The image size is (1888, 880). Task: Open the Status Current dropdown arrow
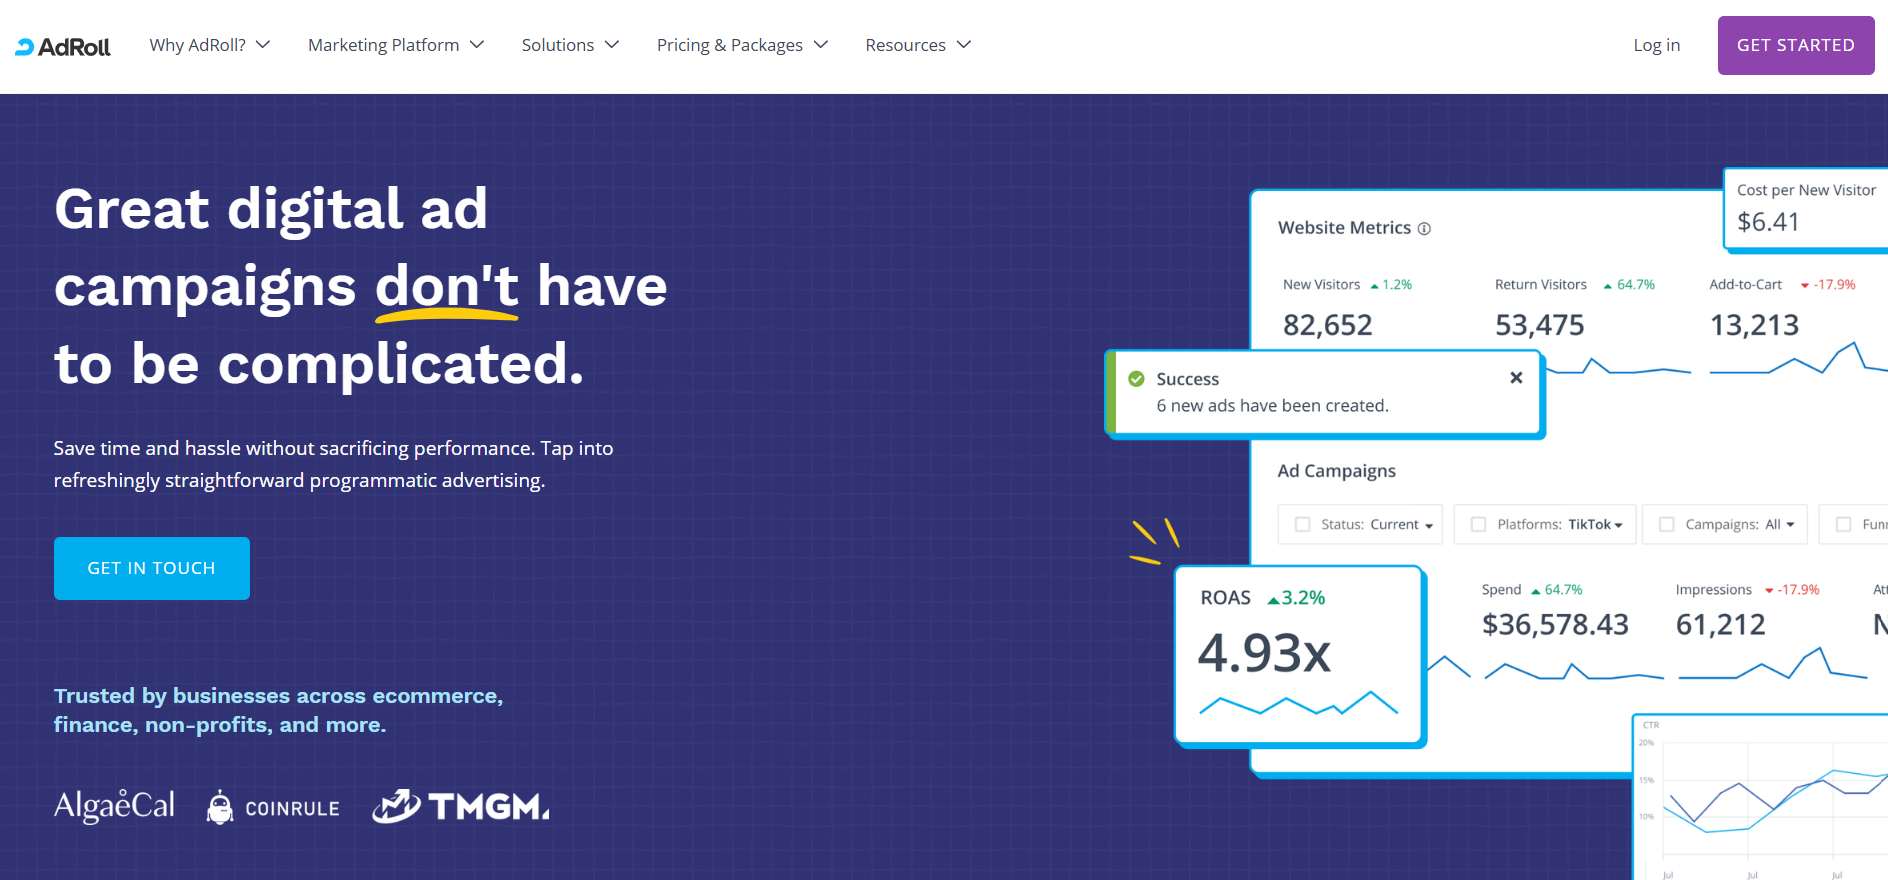point(1429,526)
